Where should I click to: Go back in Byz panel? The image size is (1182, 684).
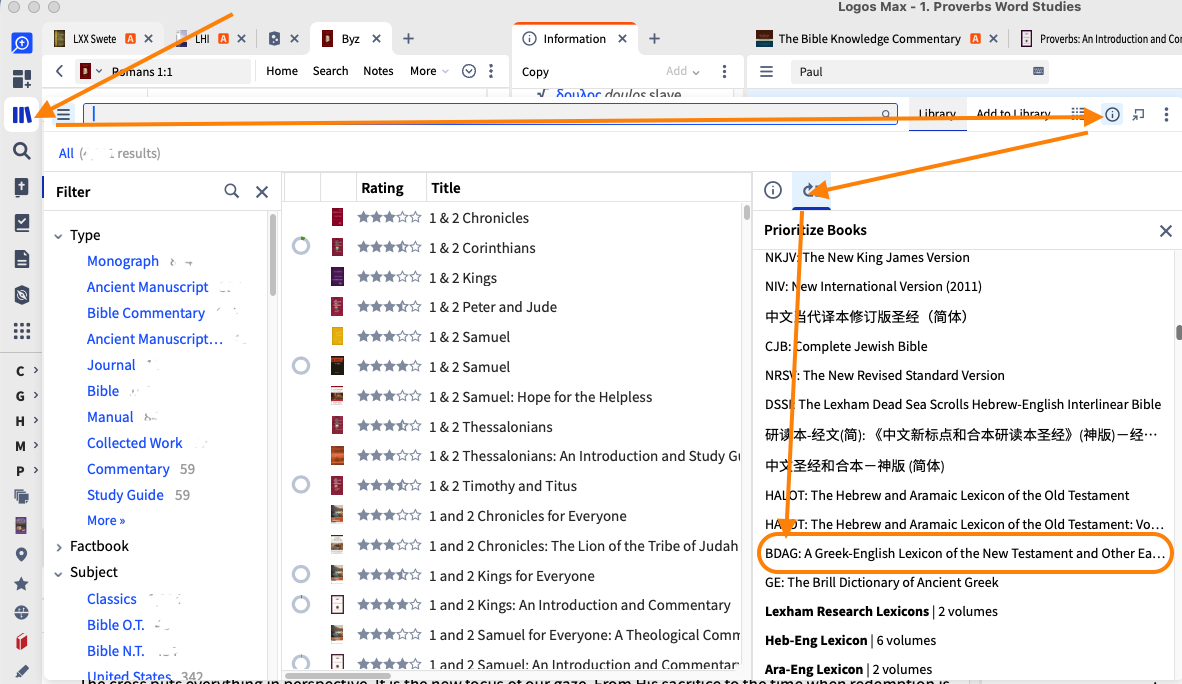[60, 71]
